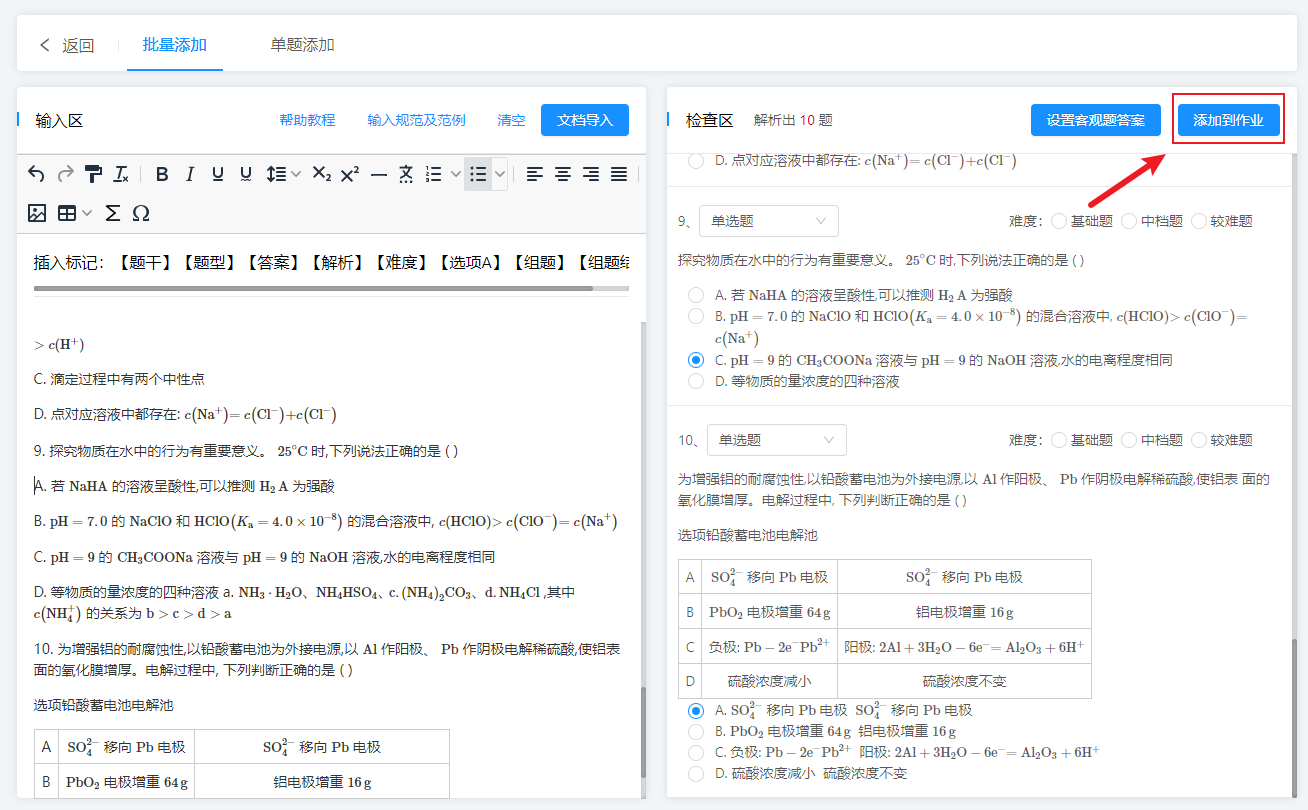Click the line spacing icon
1308x810 pixels.
[x=277, y=174]
